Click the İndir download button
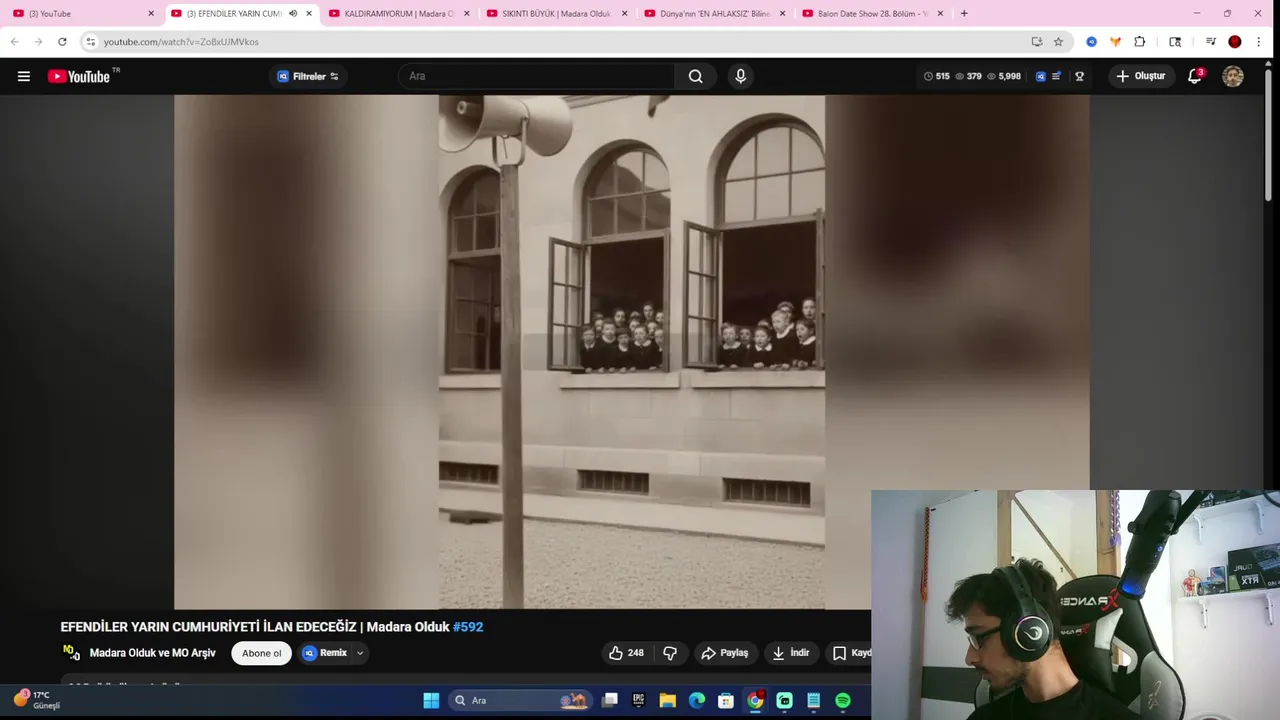Viewport: 1280px width, 720px height. coord(791,653)
